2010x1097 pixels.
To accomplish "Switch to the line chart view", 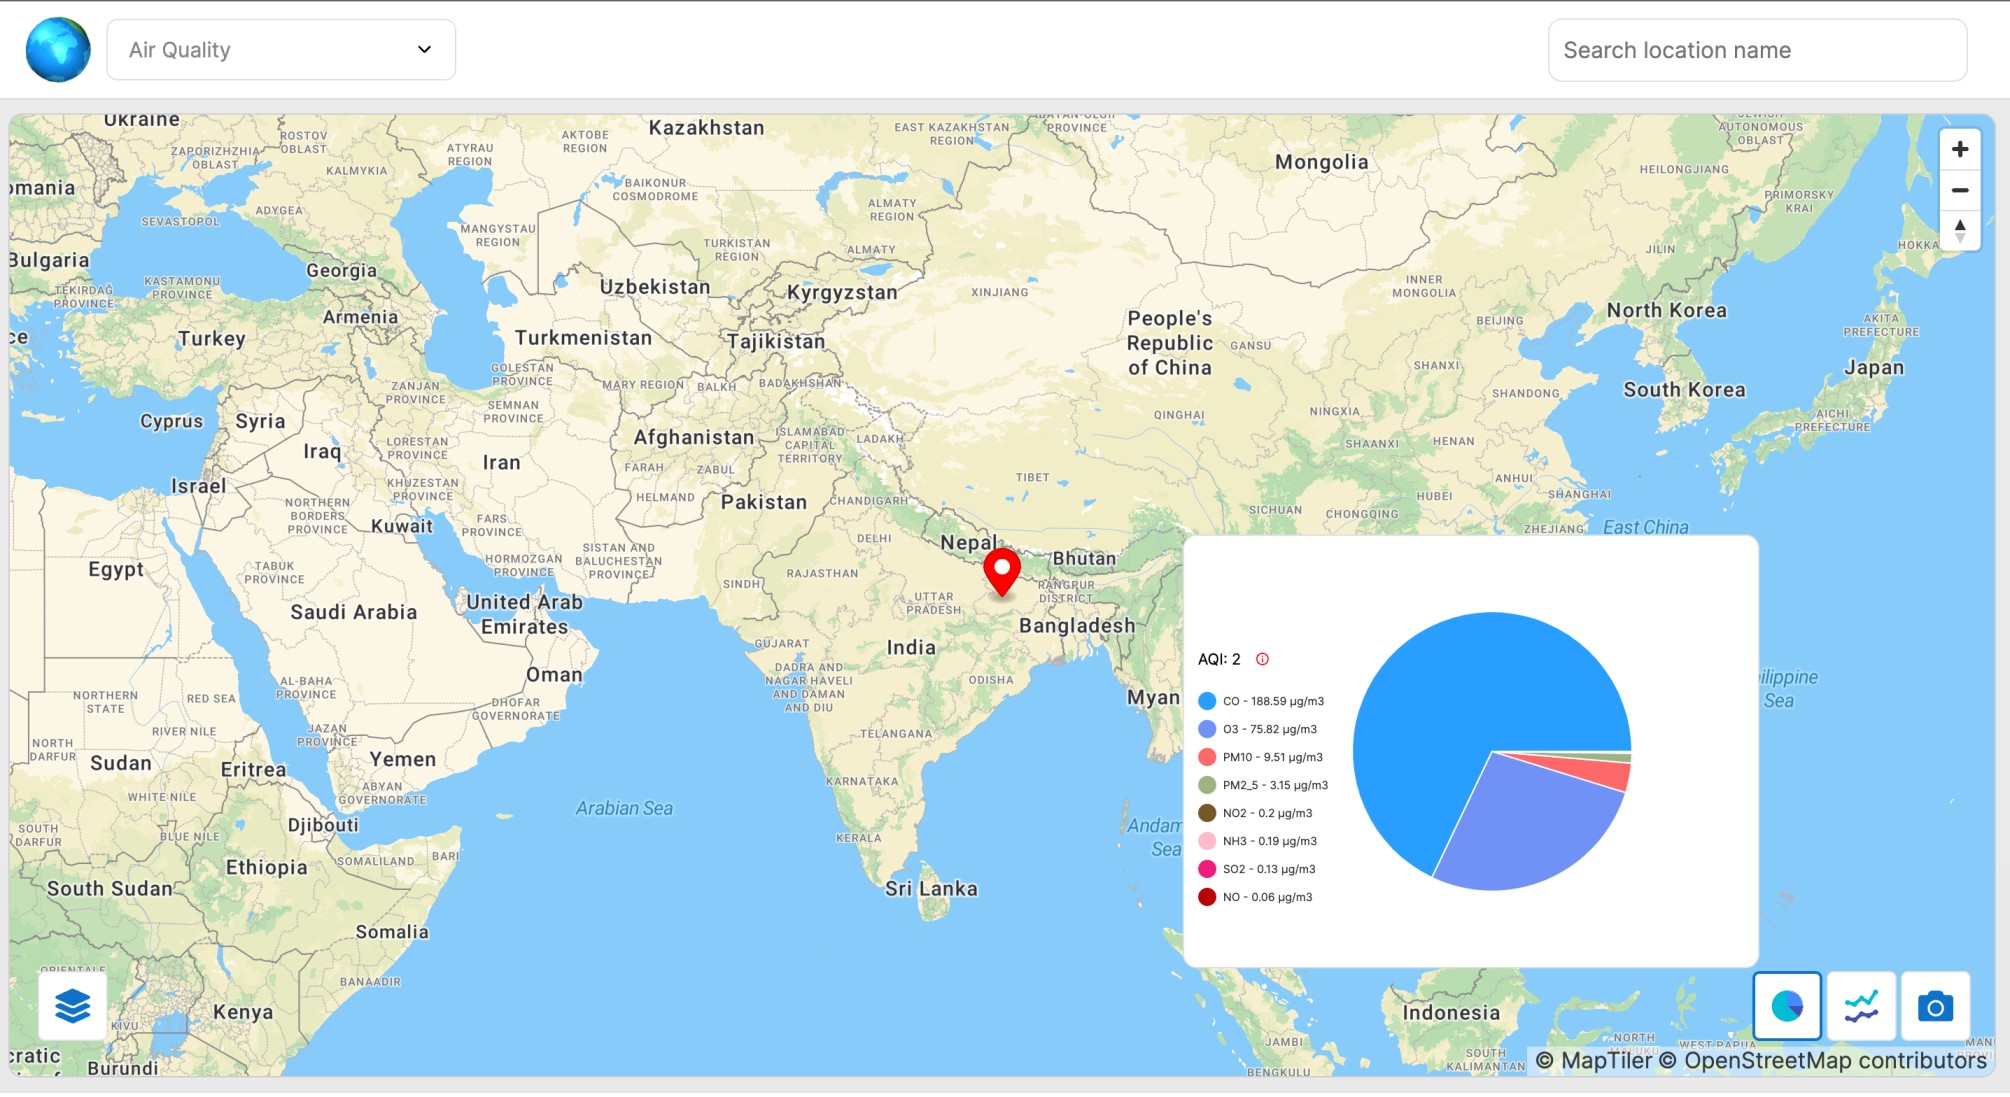I will (1862, 1007).
